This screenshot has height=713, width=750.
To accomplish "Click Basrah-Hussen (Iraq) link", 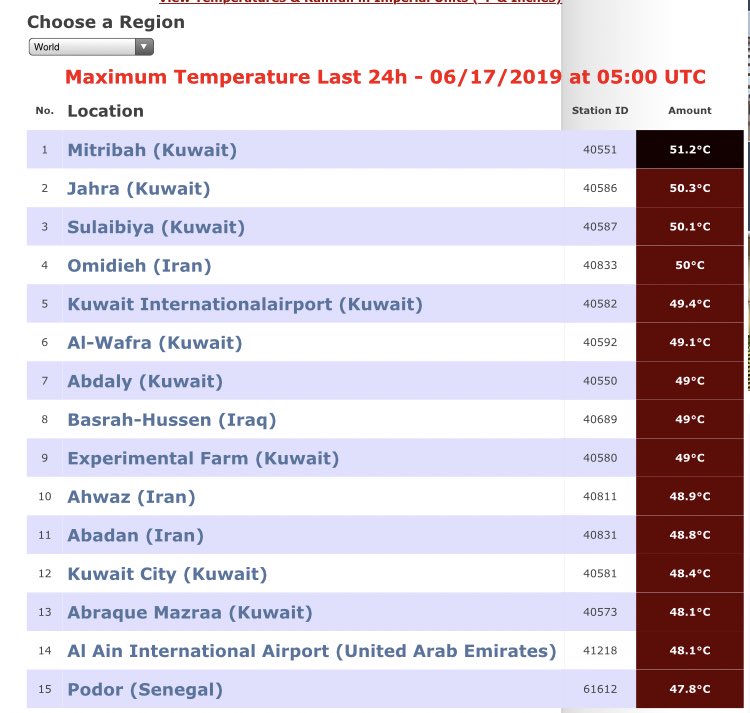I will point(172,420).
